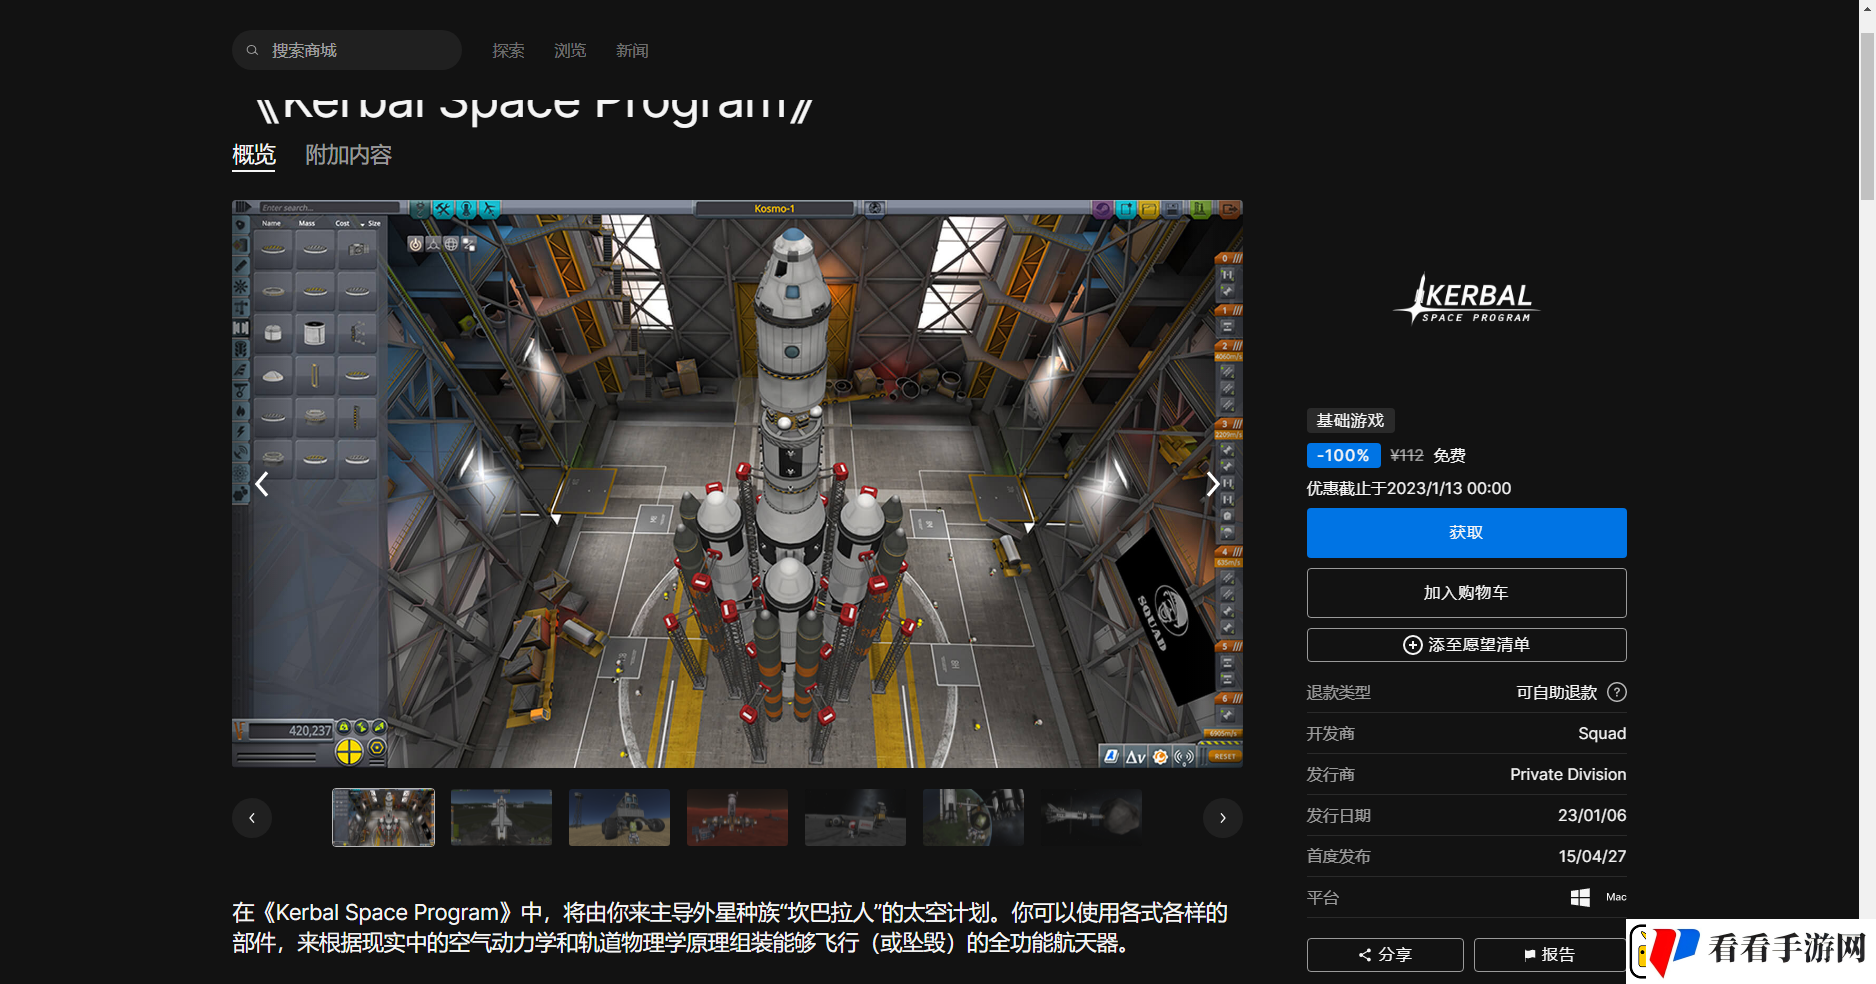This screenshot has height=984, width=1876.
Task: Click the 可自助退款 refund type text
Action: pos(1556,692)
